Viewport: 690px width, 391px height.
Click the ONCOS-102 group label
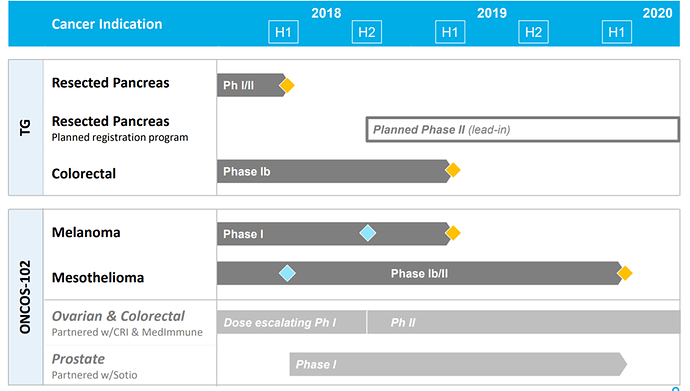(26, 297)
